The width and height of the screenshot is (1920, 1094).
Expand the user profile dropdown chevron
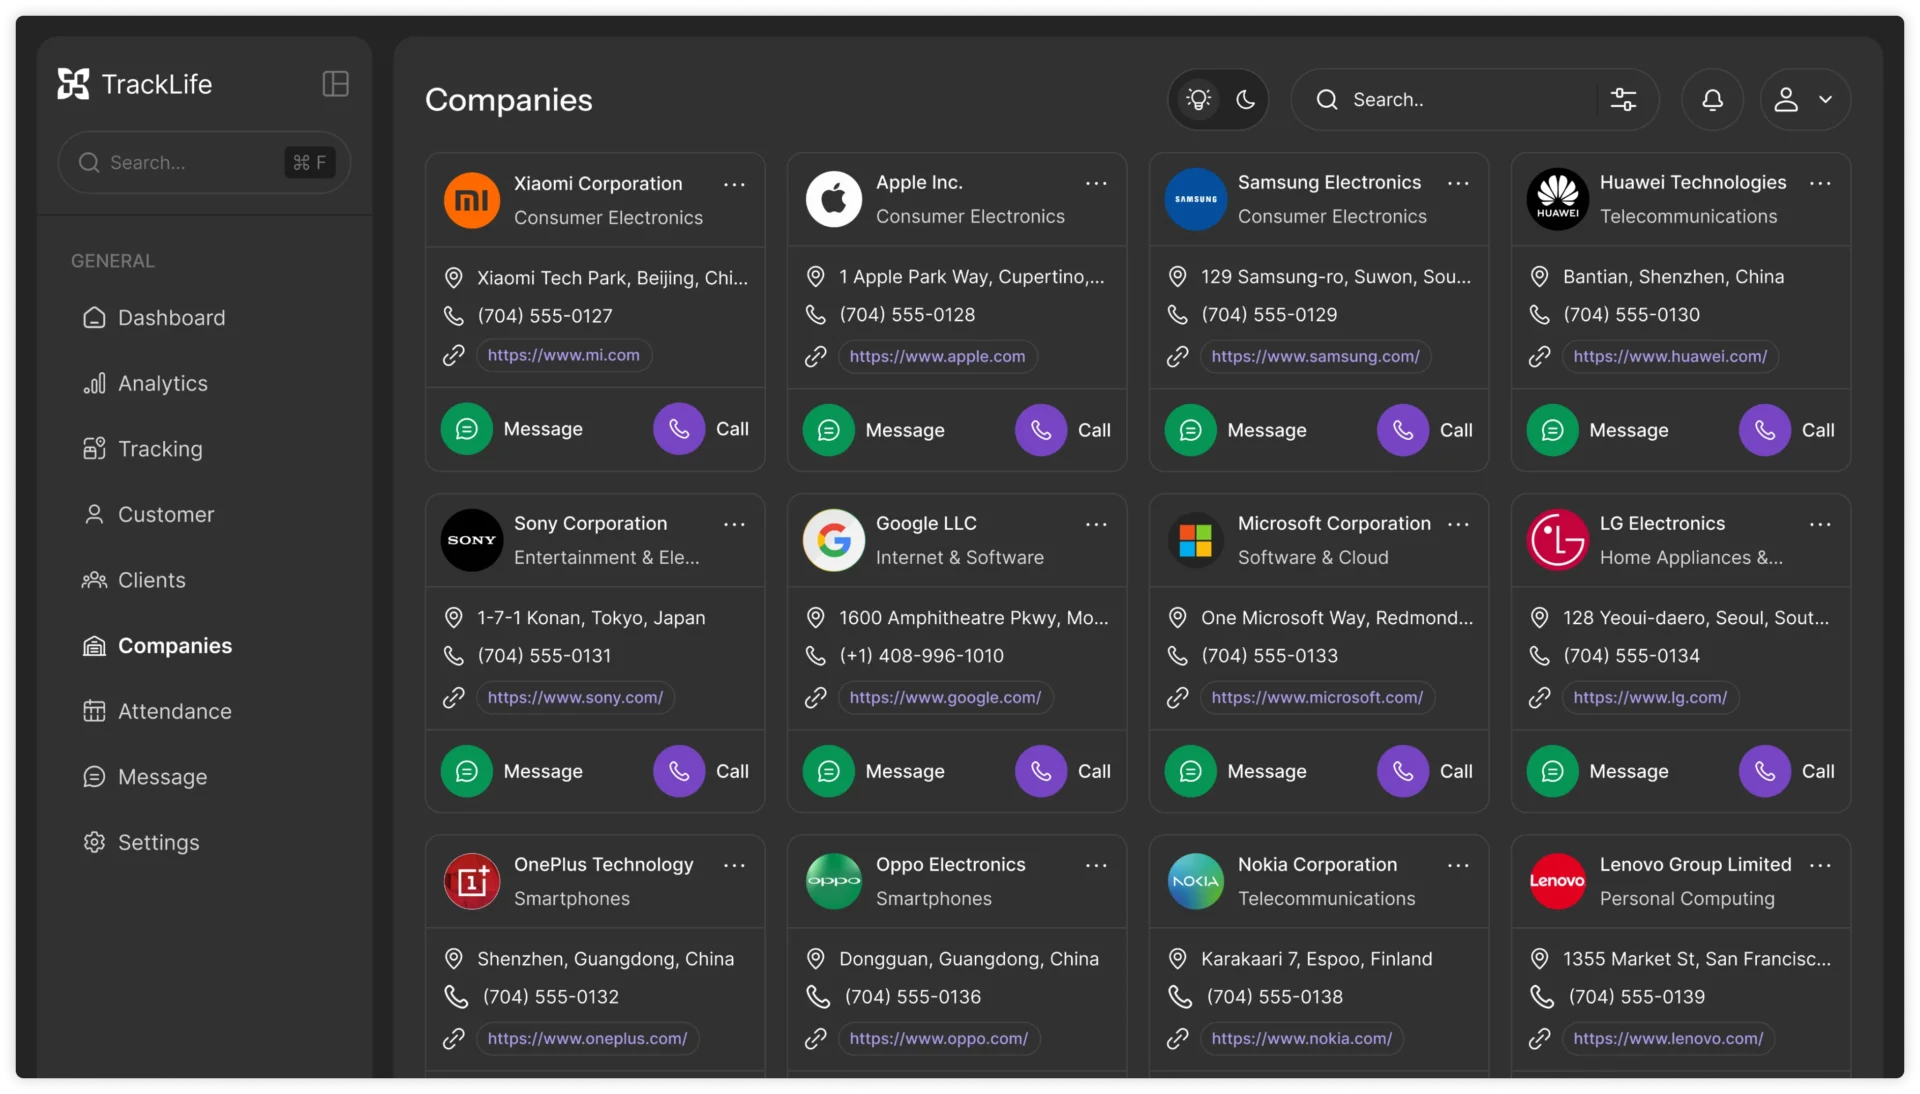point(1825,100)
